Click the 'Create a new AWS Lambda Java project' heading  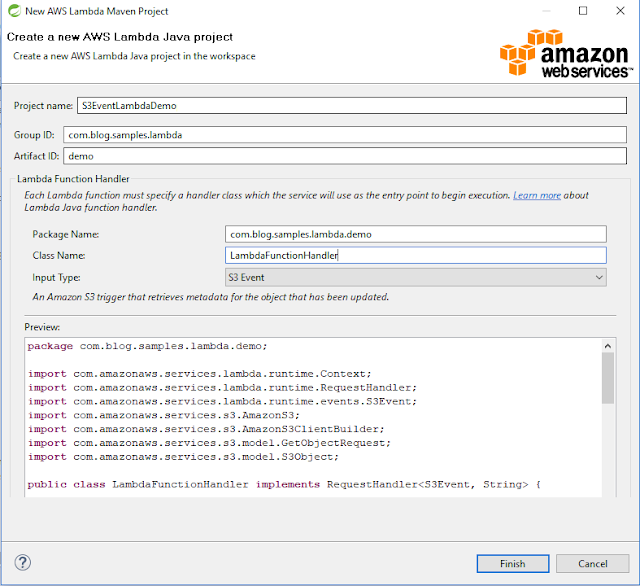click(120, 37)
